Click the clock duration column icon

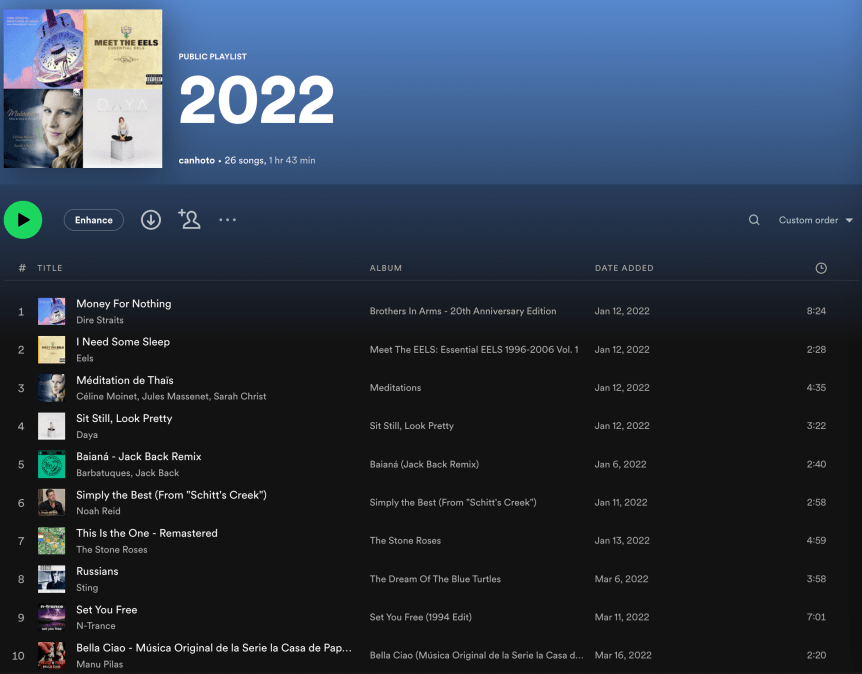[x=821, y=268]
